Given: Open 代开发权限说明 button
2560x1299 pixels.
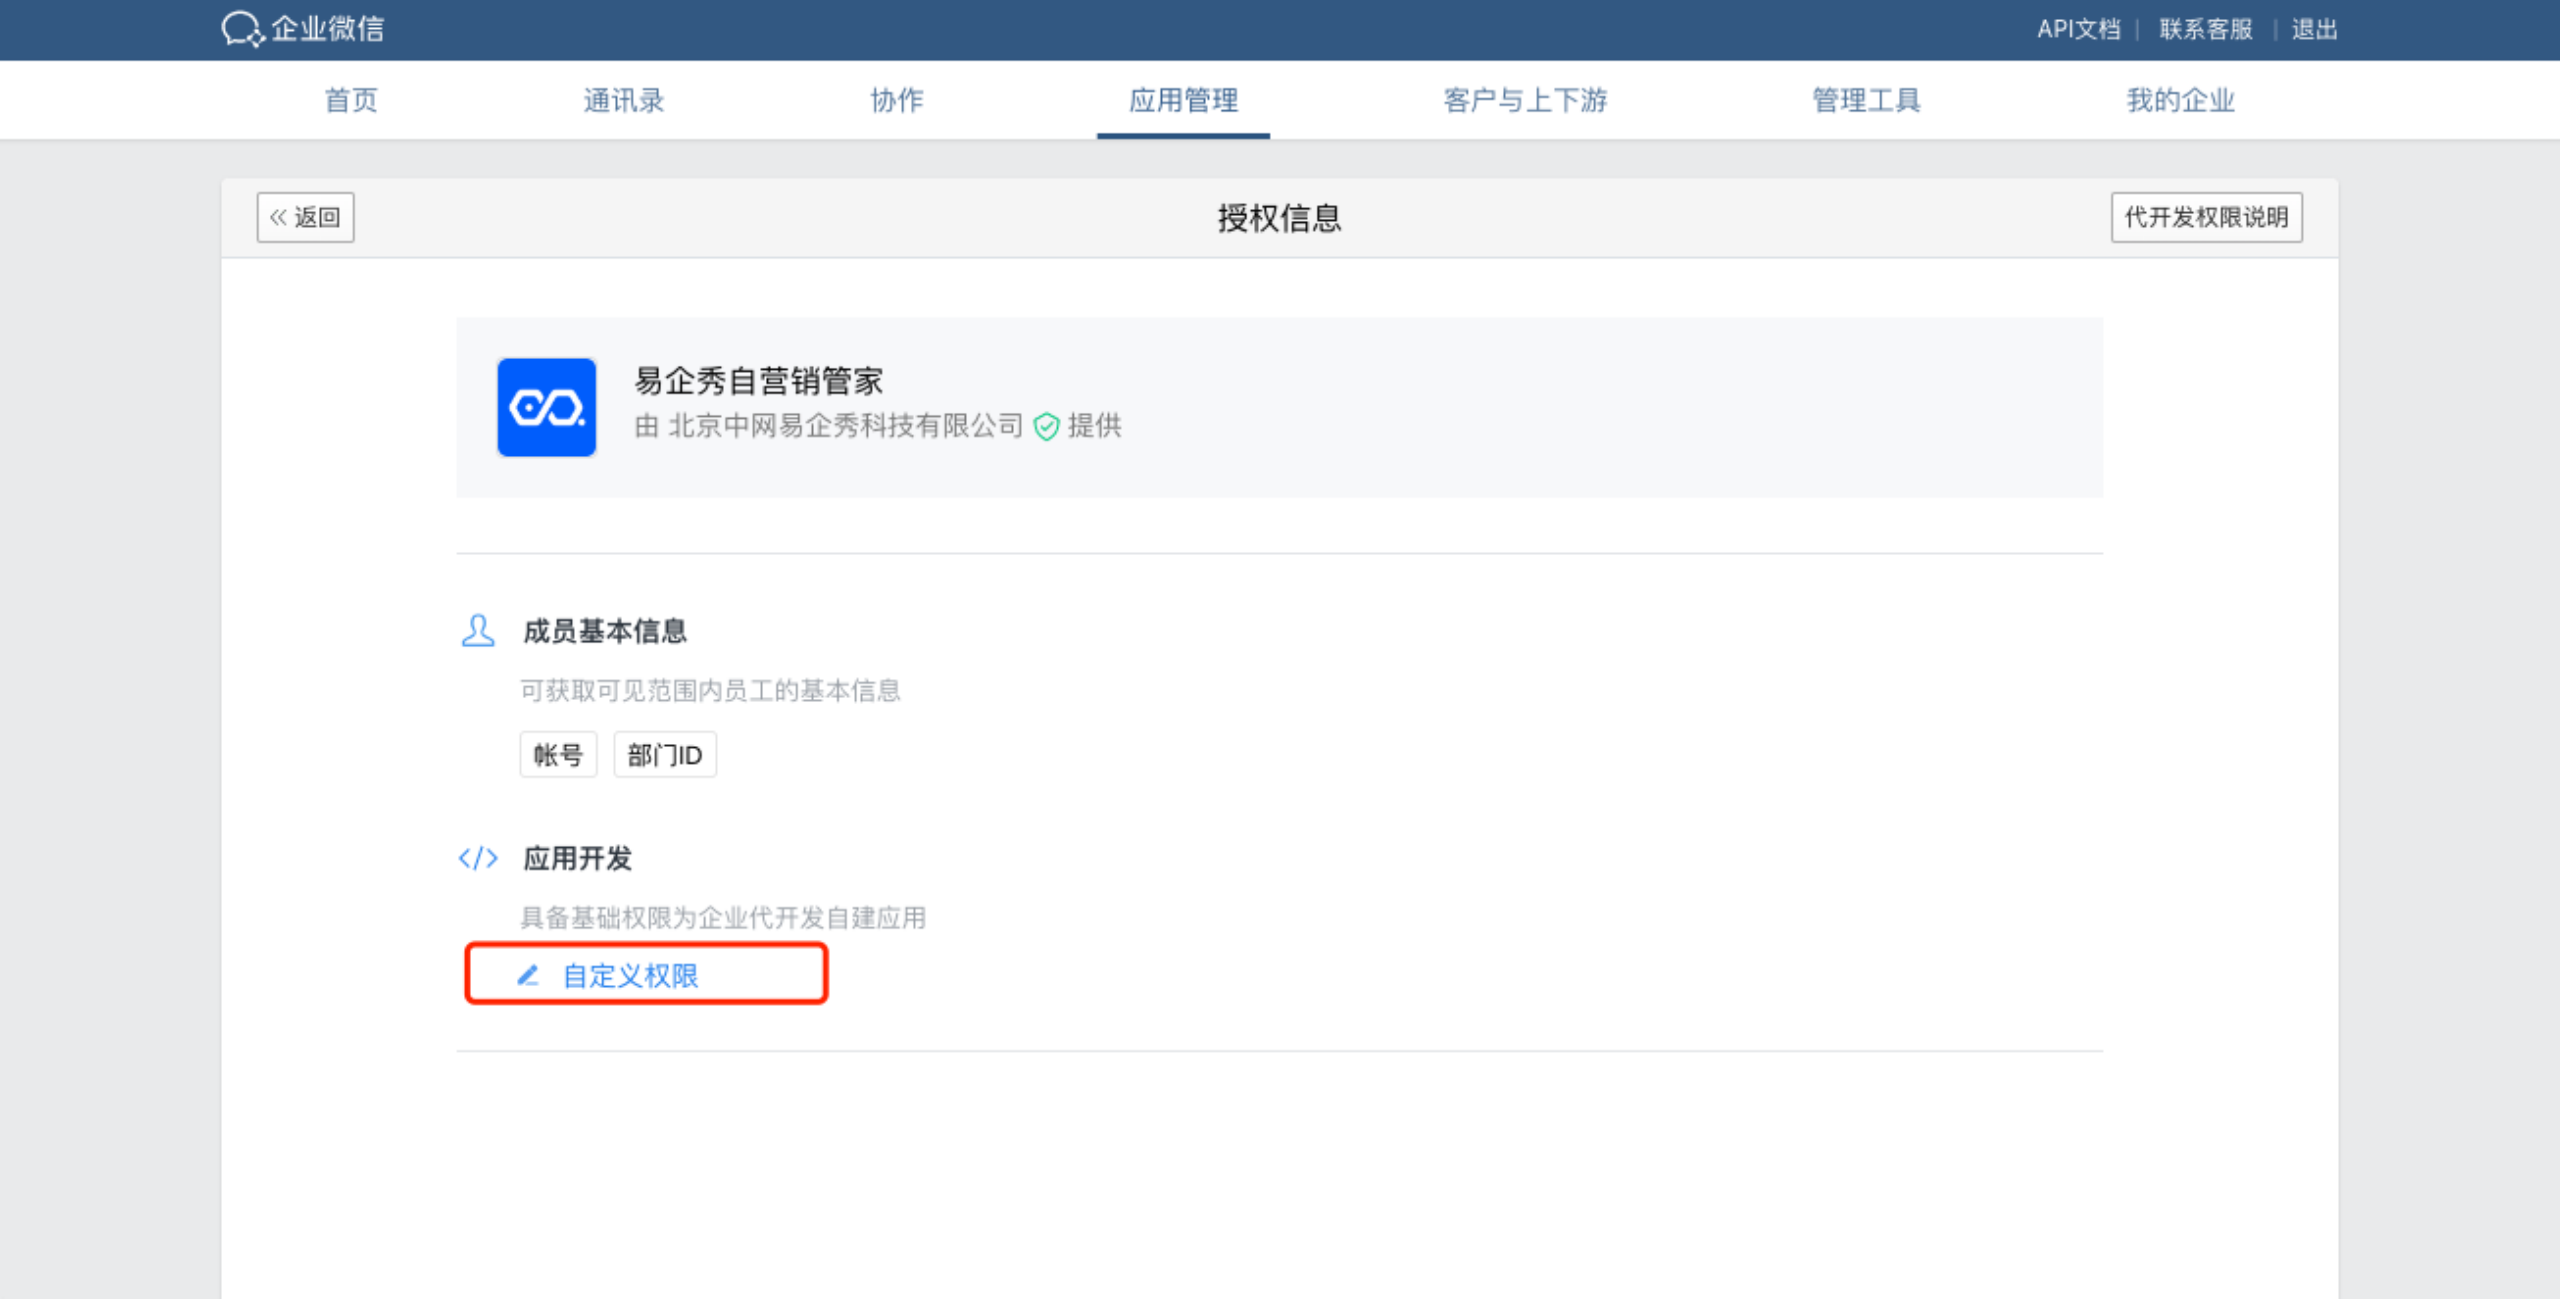Looking at the screenshot, I should 2206,217.
